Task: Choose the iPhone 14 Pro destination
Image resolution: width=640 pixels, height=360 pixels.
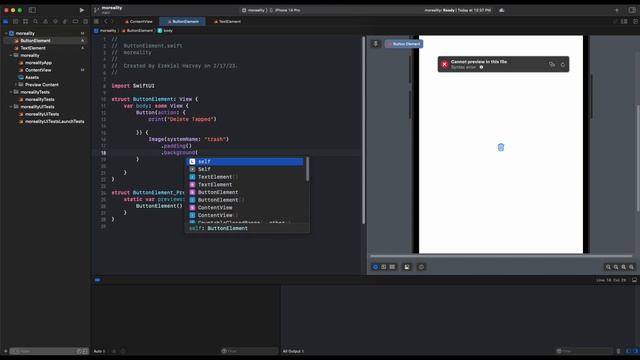Action: point(285,10)
